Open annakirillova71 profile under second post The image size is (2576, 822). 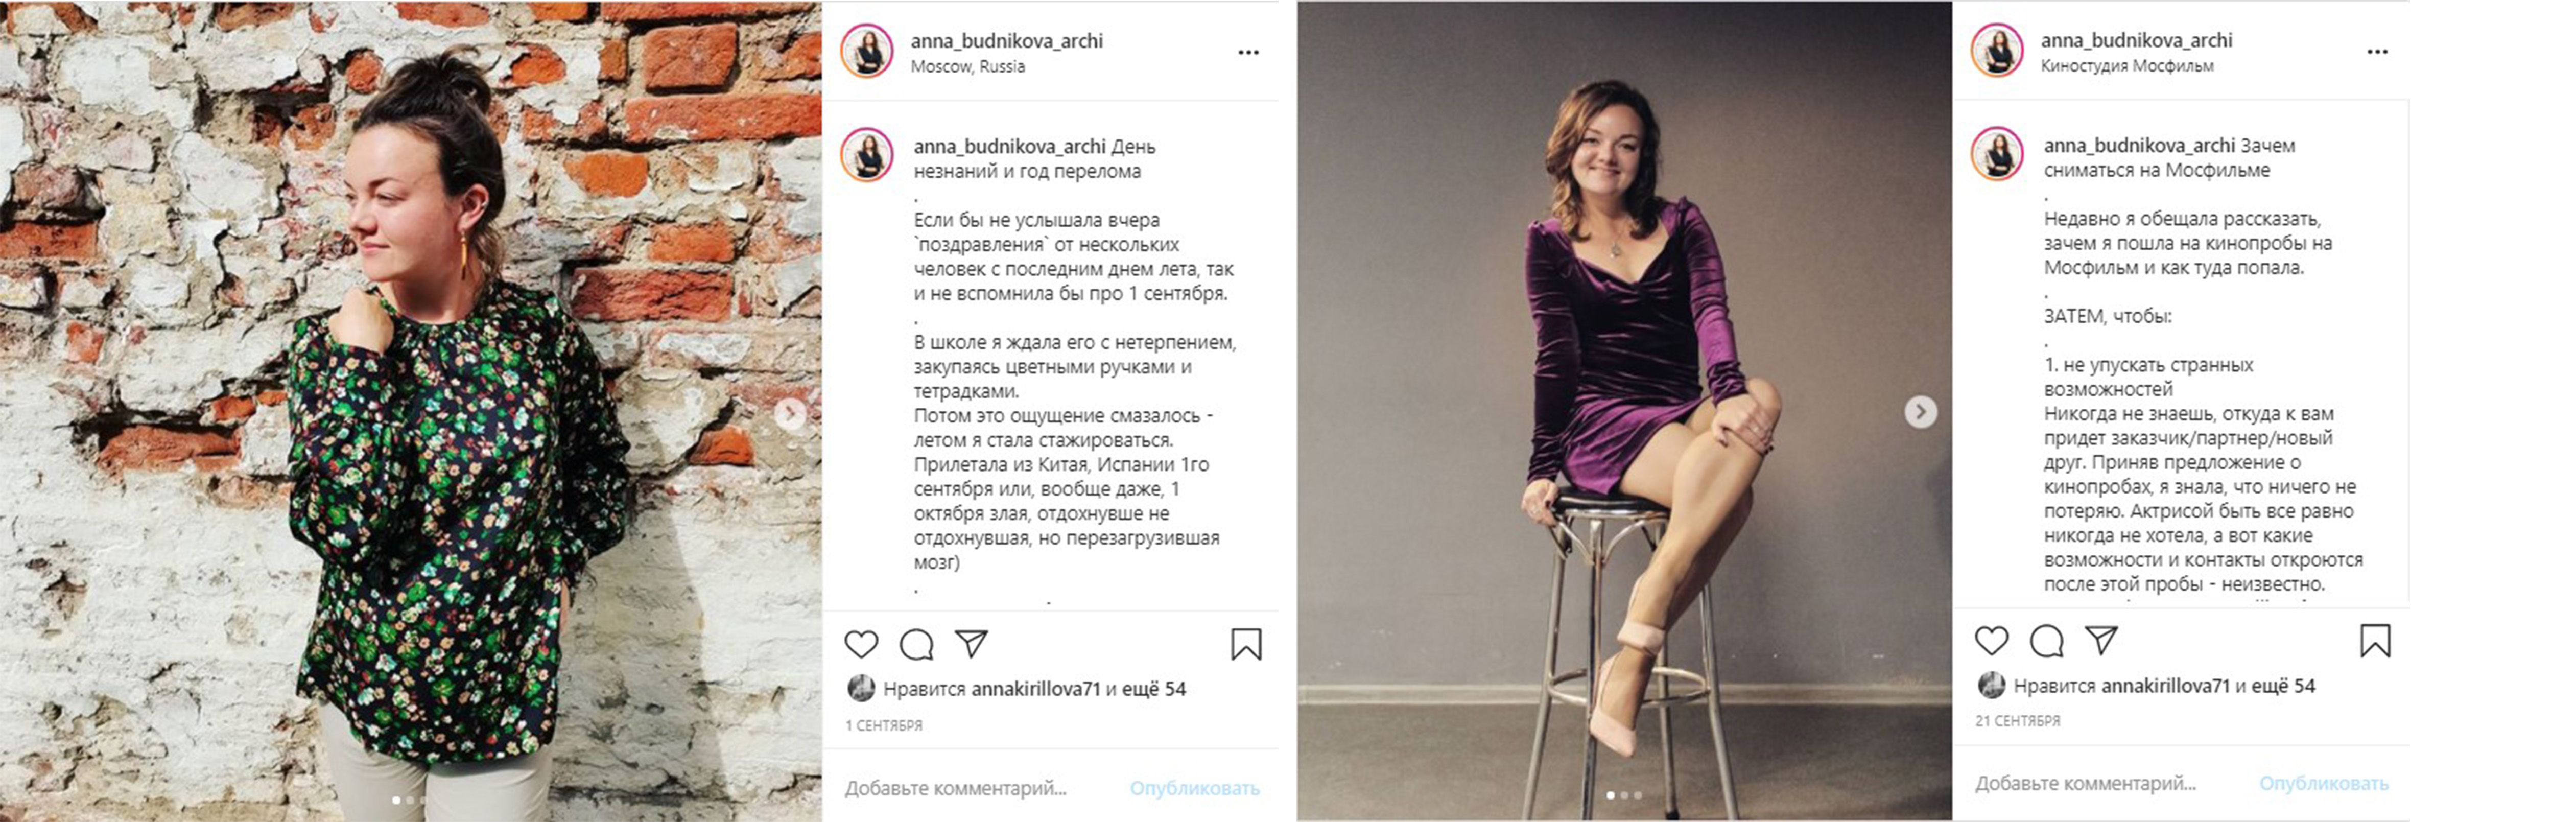tap(2166, 686)
